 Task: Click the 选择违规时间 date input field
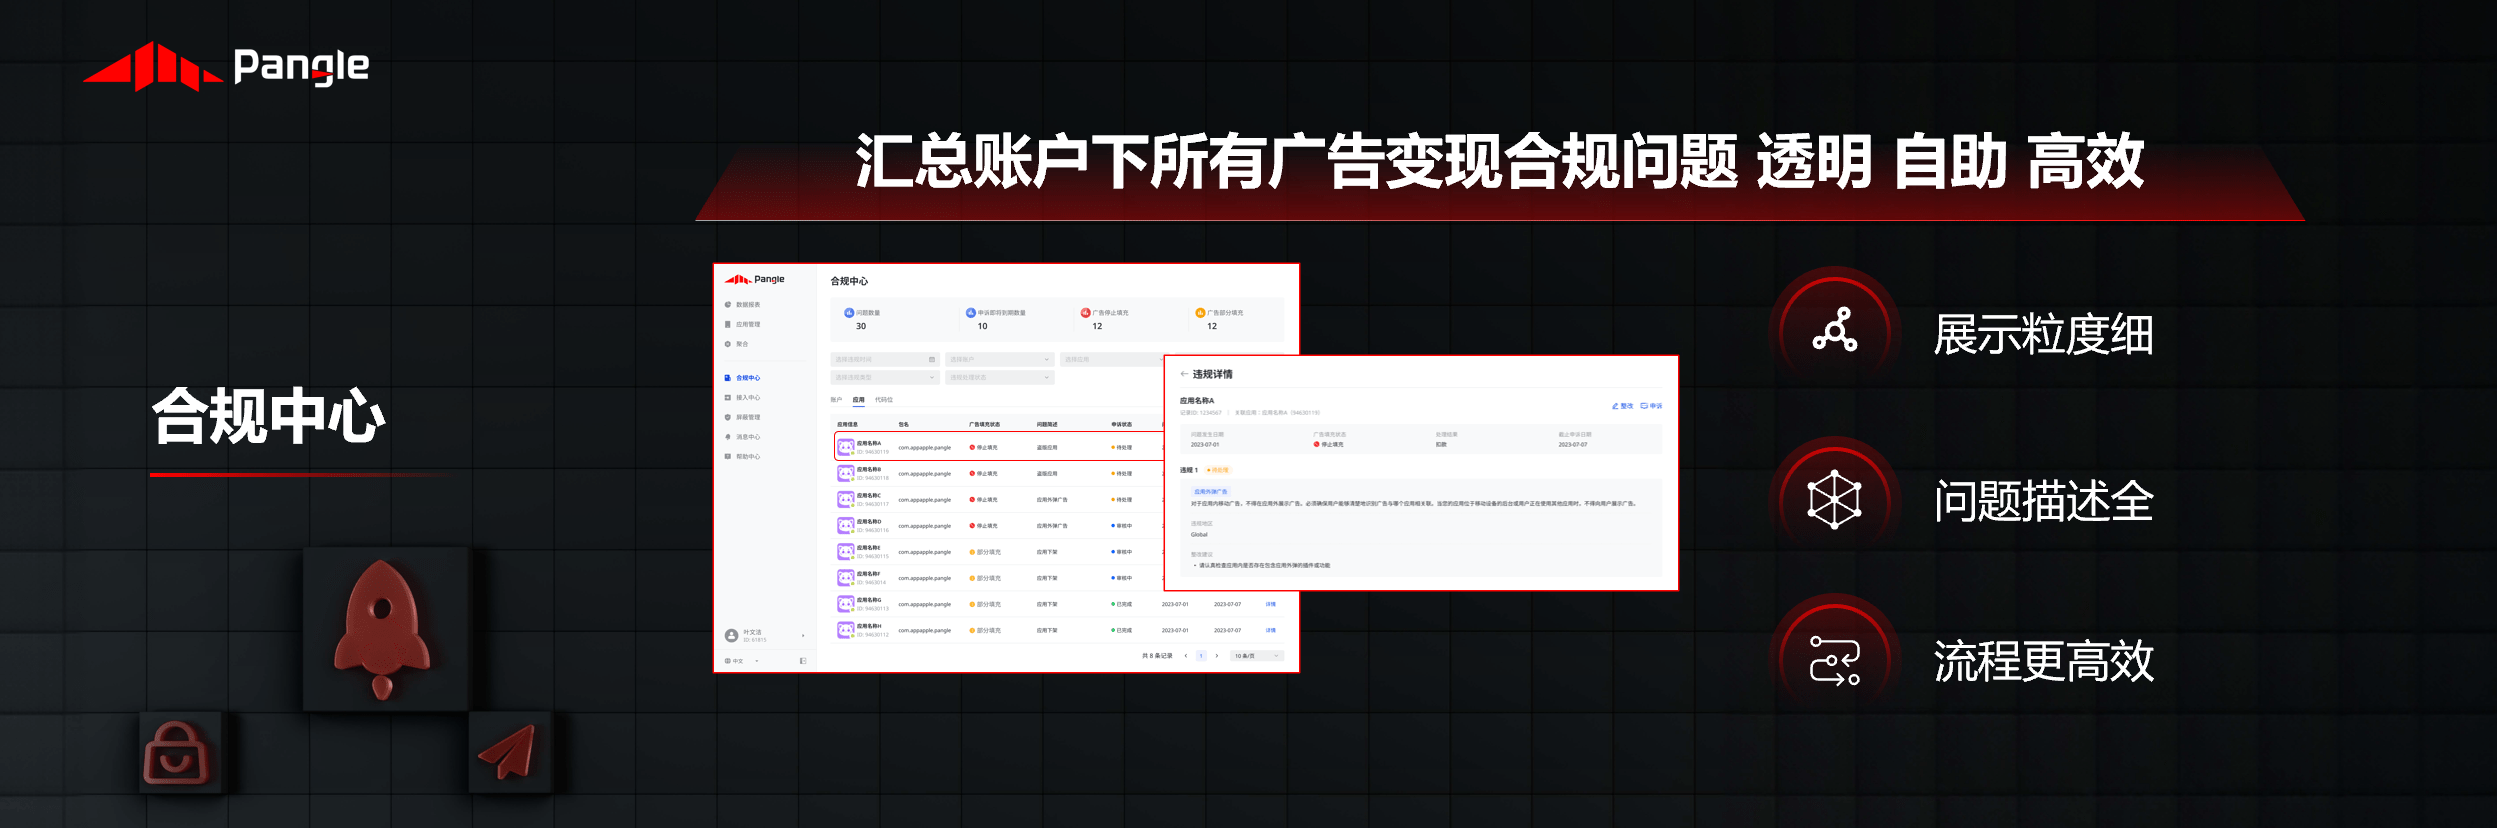click(x=884, y=359)
